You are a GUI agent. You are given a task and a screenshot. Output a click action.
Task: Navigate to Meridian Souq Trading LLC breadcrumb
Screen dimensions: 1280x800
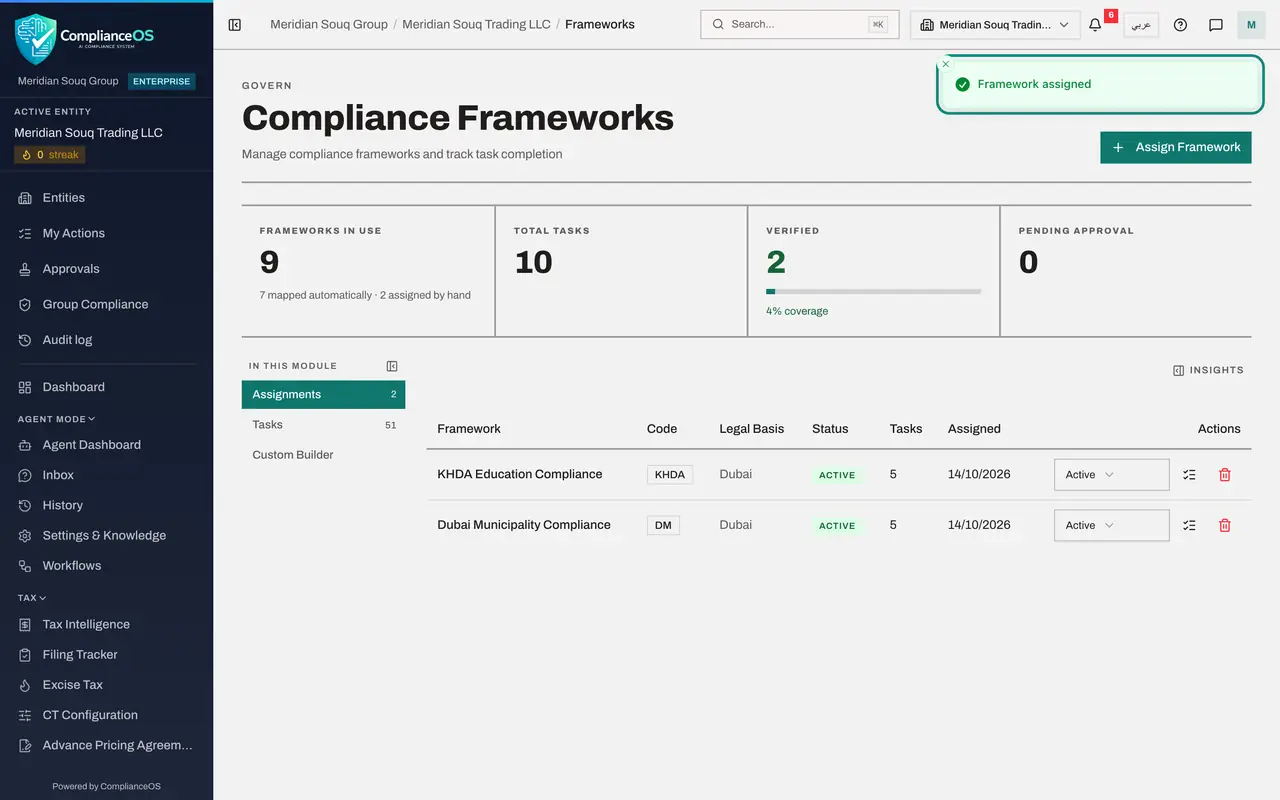pos(476,24)
